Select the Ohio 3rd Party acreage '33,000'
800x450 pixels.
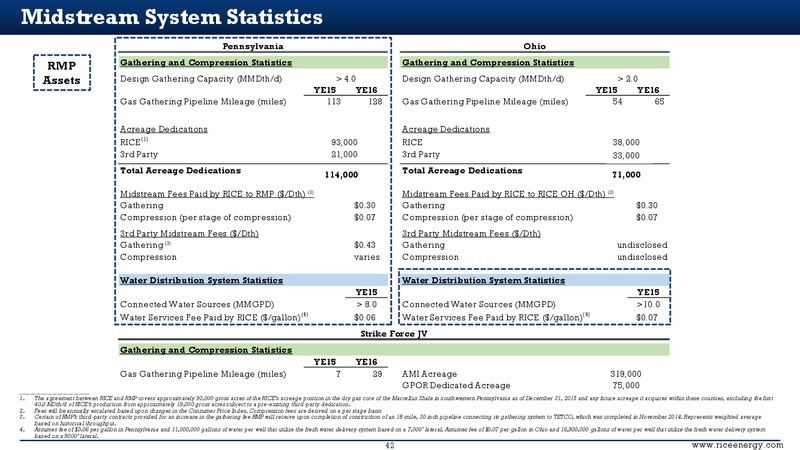pos(626,156)
